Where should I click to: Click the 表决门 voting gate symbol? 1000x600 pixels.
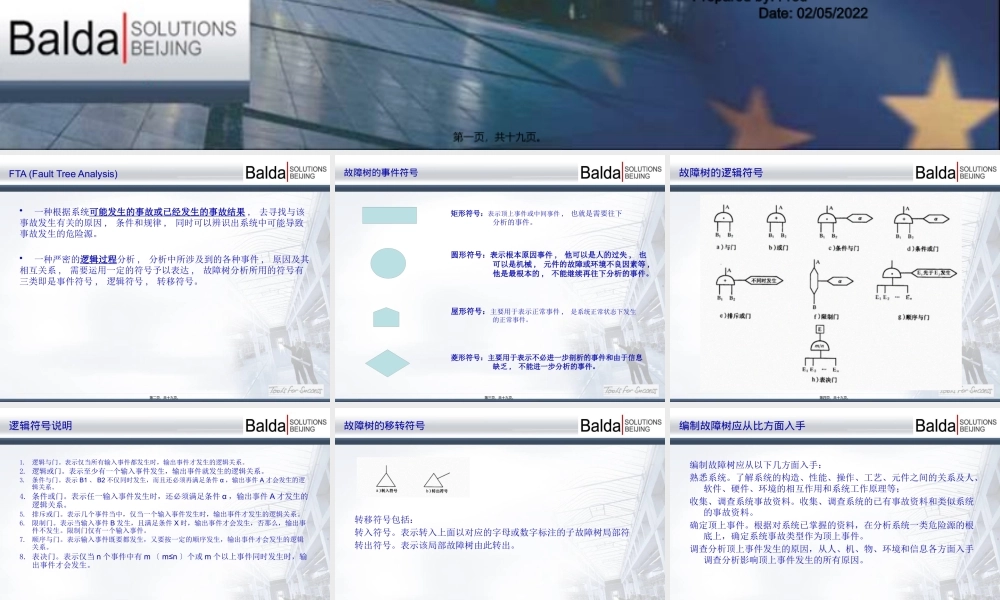point(820,344)
